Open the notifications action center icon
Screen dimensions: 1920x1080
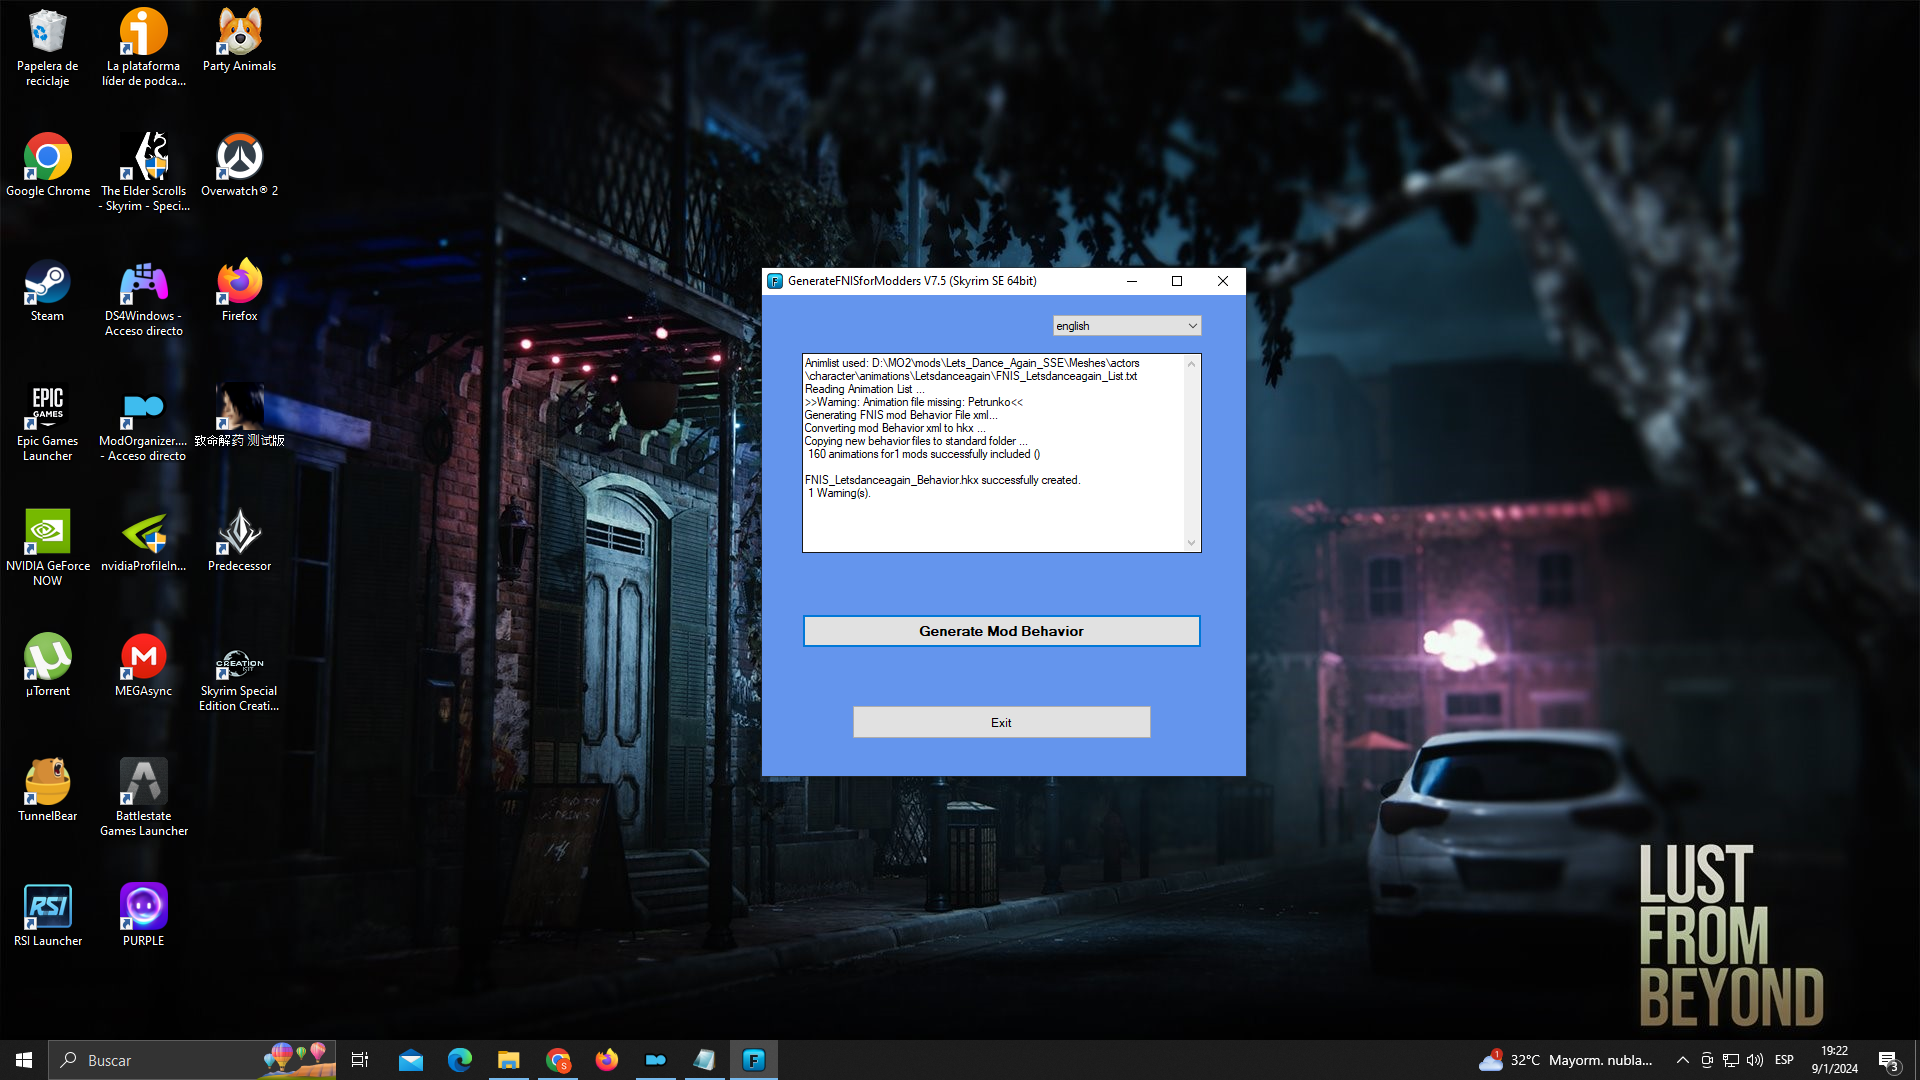click(x=1888, y=1061)
